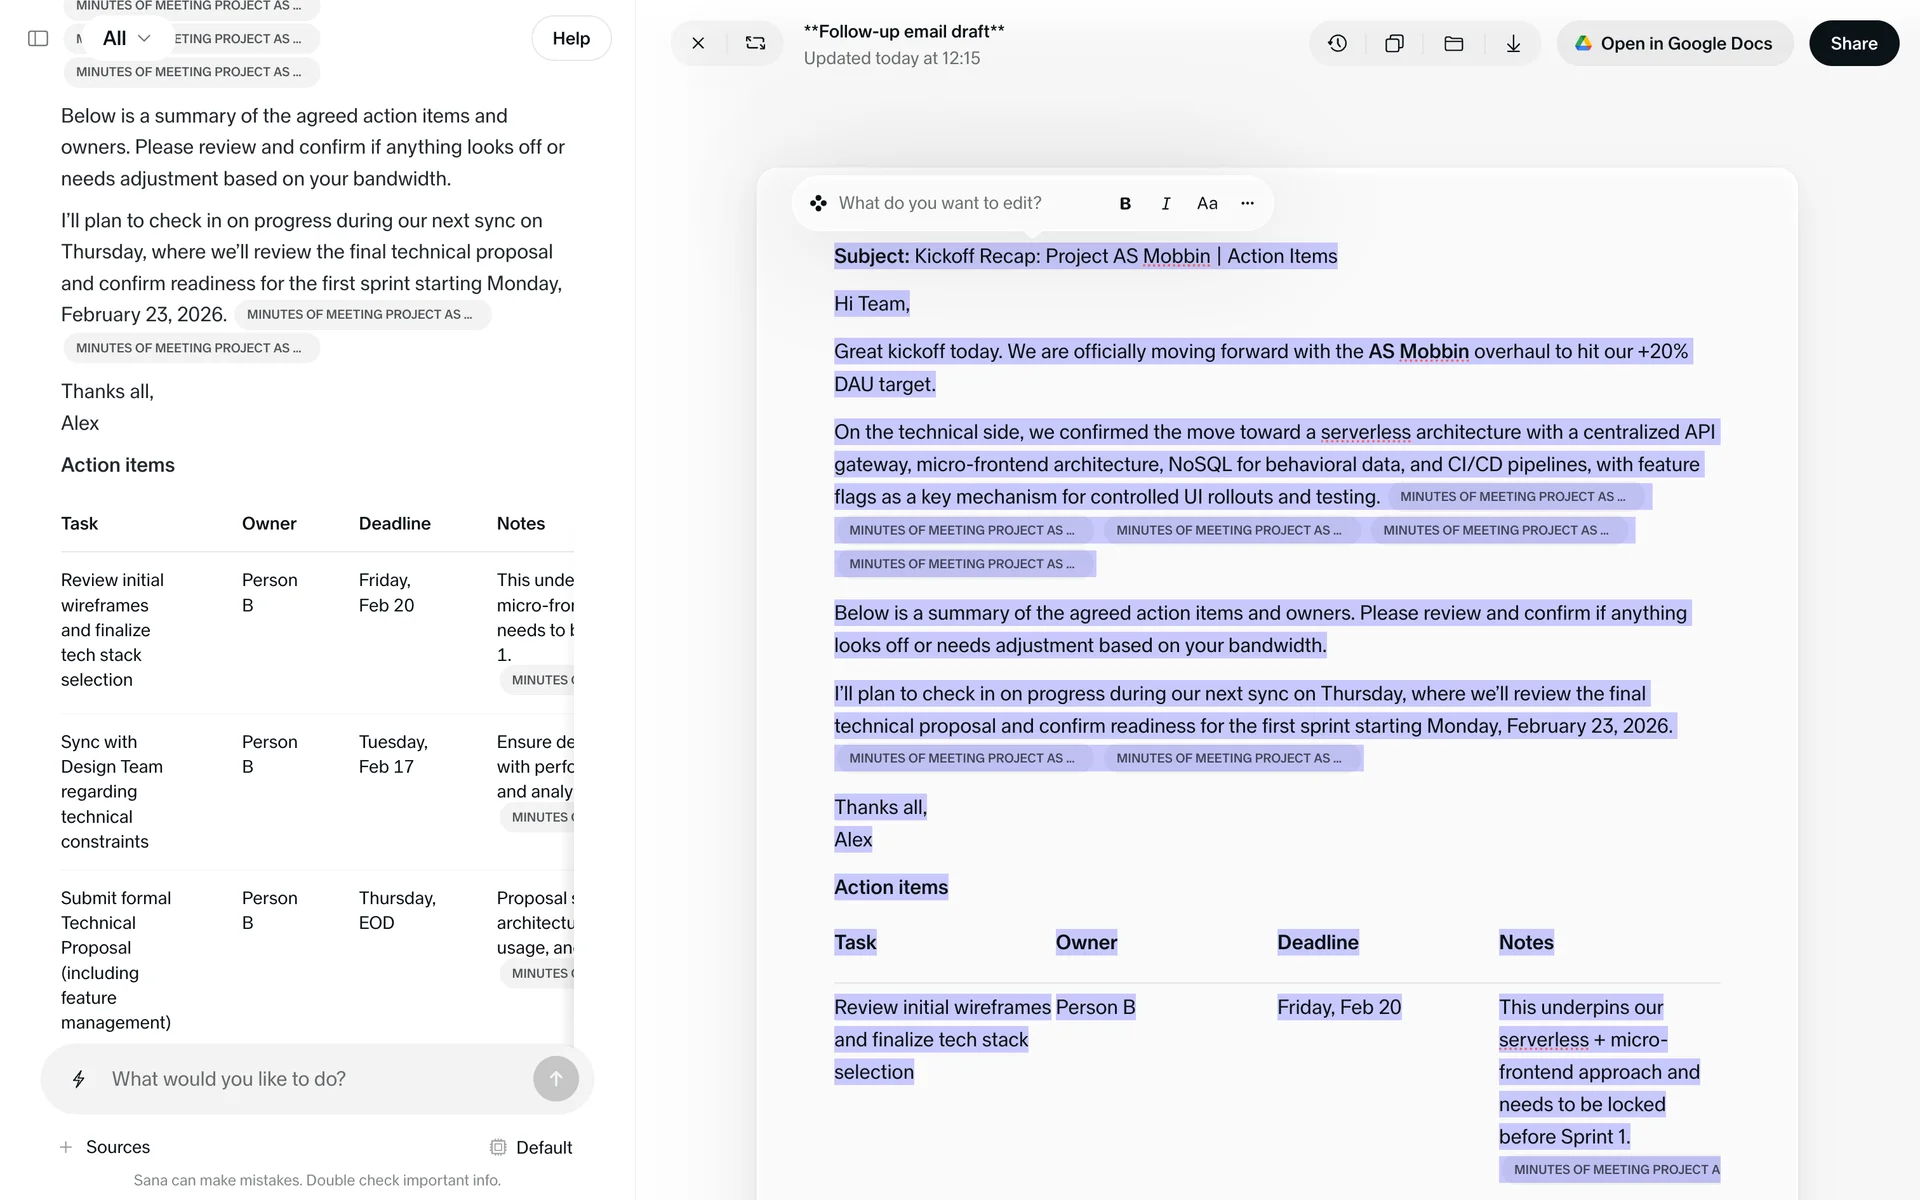Click the Help button

(571, 39)
